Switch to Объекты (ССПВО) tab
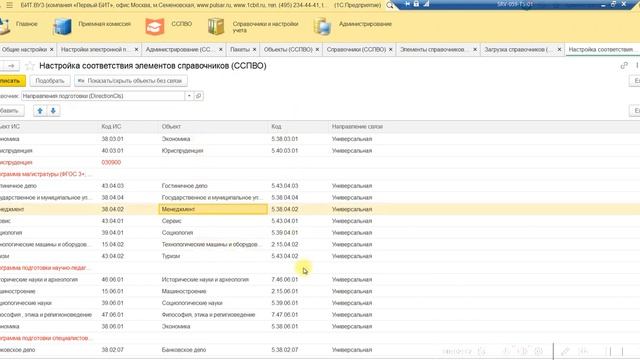 coord(288,49)
